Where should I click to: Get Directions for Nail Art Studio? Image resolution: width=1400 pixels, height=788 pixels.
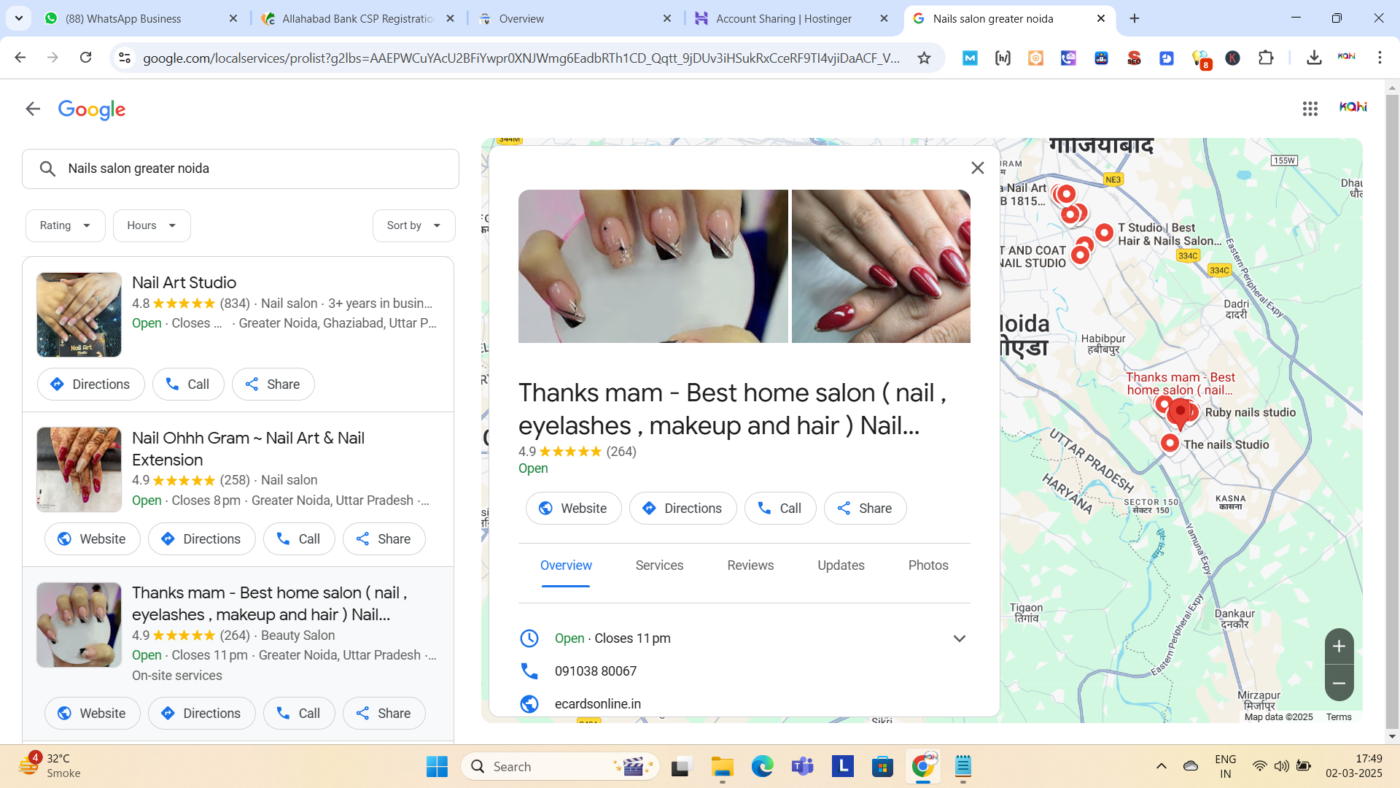coord(91,384)
